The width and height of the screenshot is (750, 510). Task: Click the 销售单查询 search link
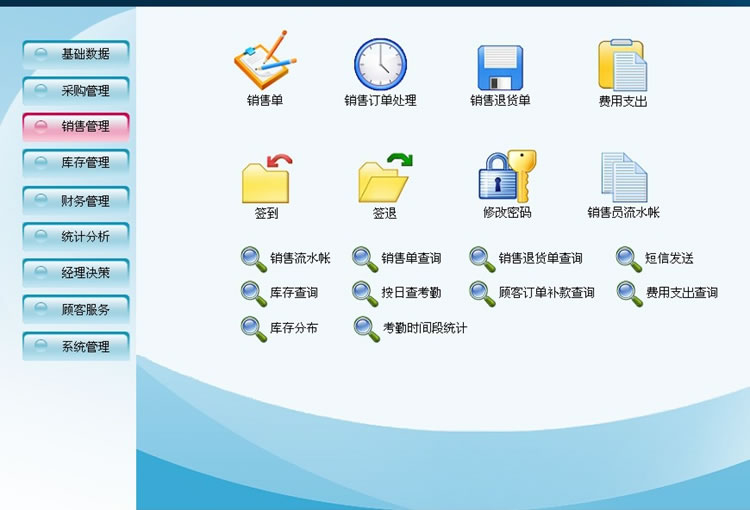410,259
